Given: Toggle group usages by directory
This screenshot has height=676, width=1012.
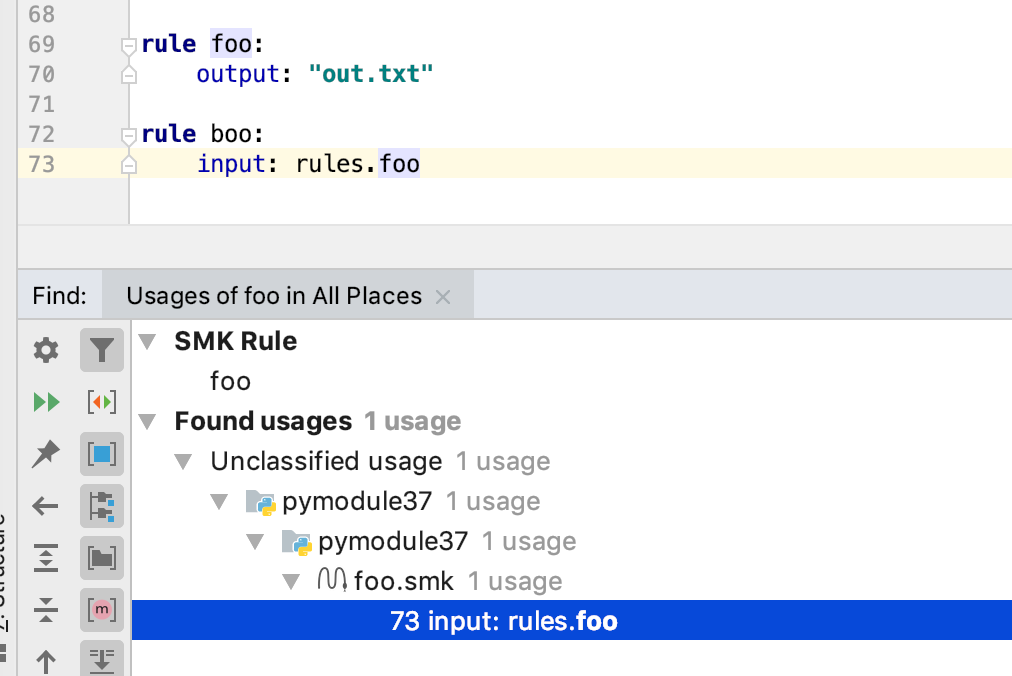Looking at the screenshot, I should coord(102,558).
